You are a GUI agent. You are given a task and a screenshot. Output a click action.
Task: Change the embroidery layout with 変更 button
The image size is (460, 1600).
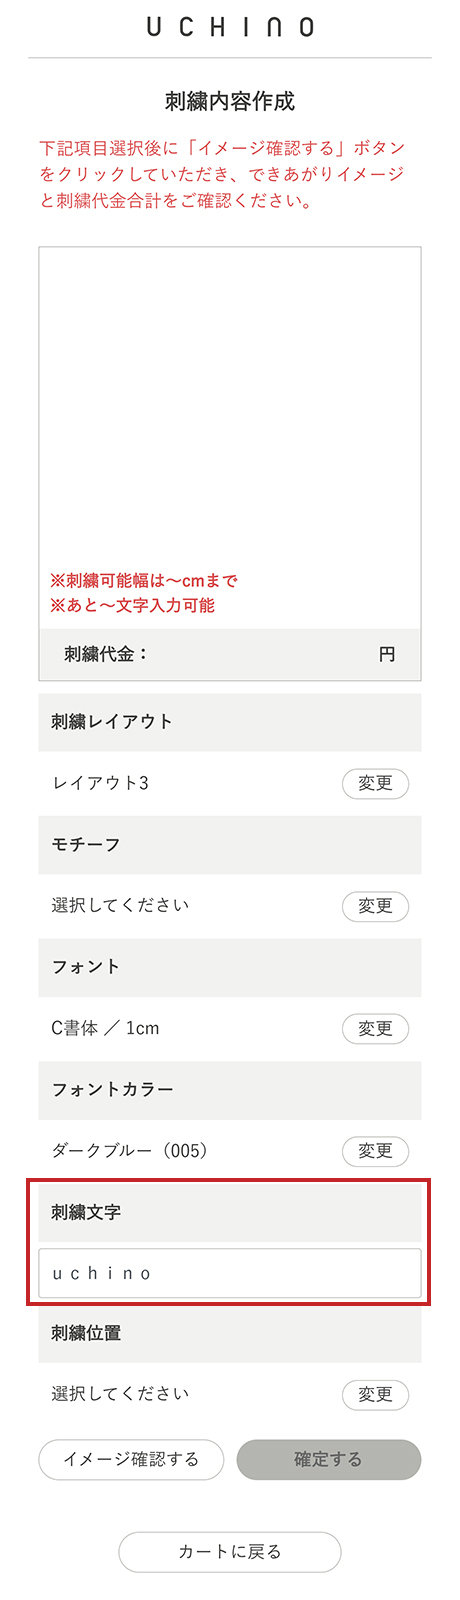[x=375, y=783]
